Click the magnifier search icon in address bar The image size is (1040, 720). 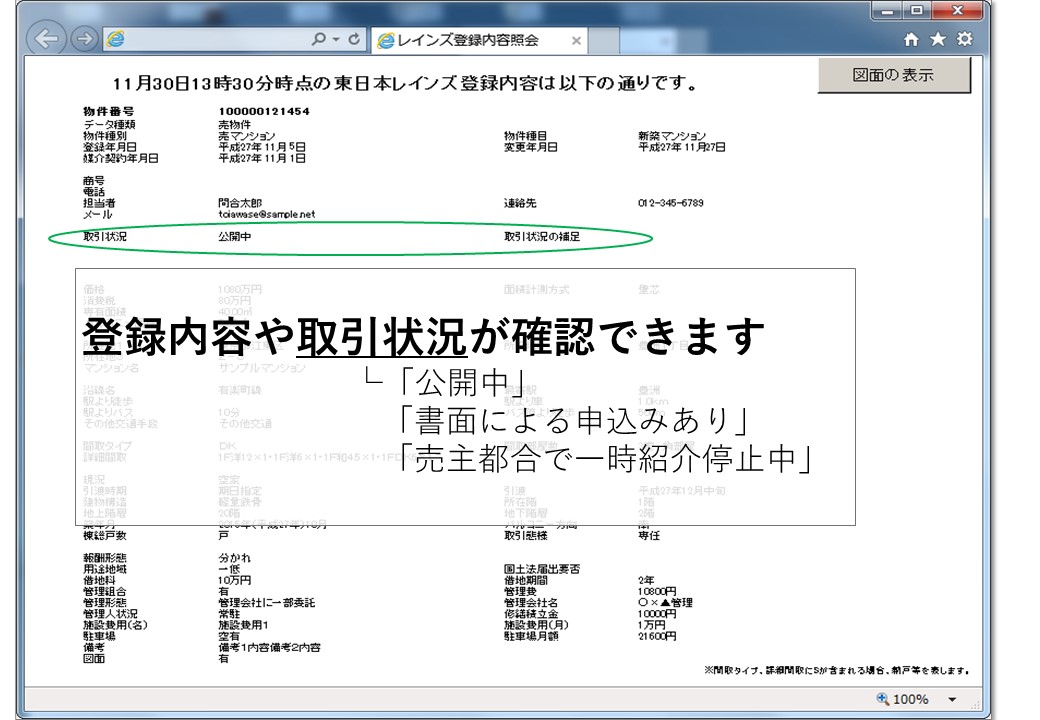319,40
